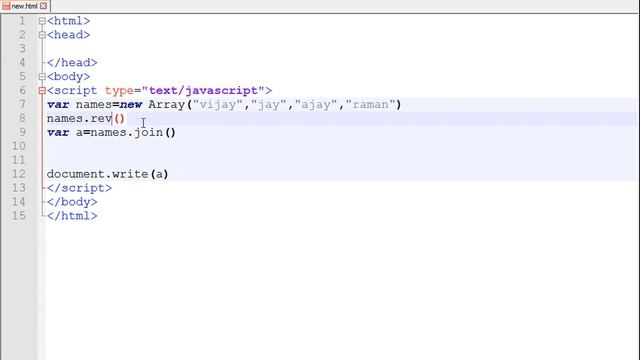640x360 pixels.
Task: Click document.write(a) on line 12
Action: [107, 174]
